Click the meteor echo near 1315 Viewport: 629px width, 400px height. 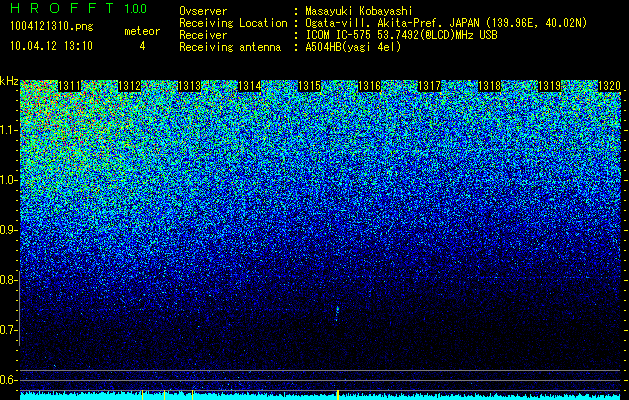coord(337,313)
